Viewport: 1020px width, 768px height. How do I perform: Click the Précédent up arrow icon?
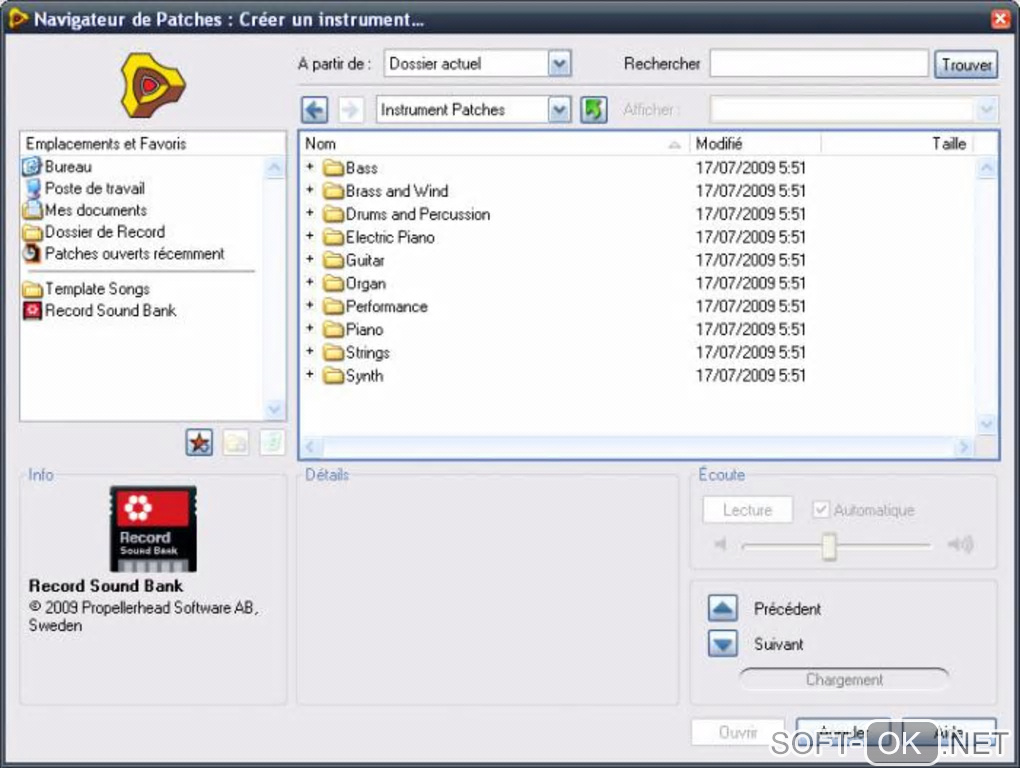[x=723, y=609]
